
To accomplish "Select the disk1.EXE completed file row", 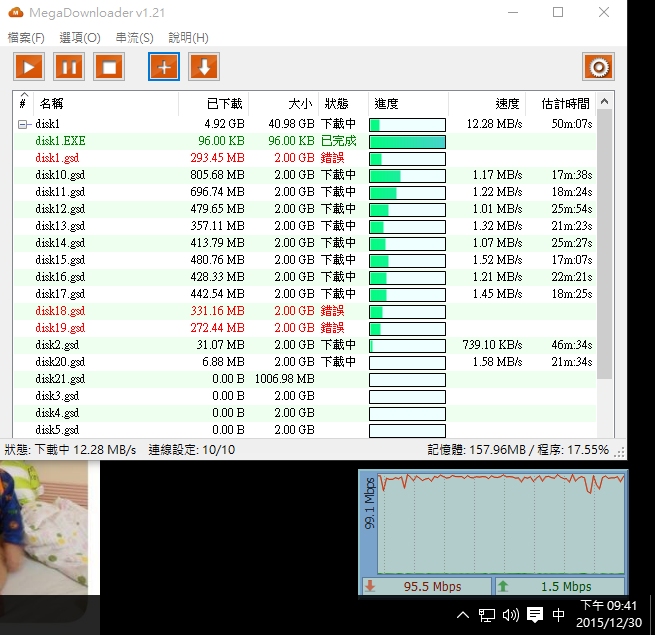I will tap(305, 141).
